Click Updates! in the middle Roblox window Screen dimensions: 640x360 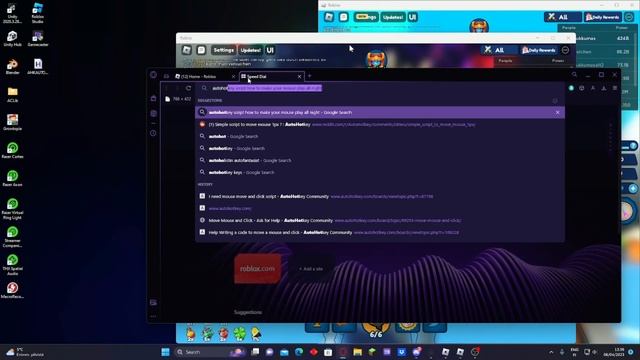[x=251, y=50]
